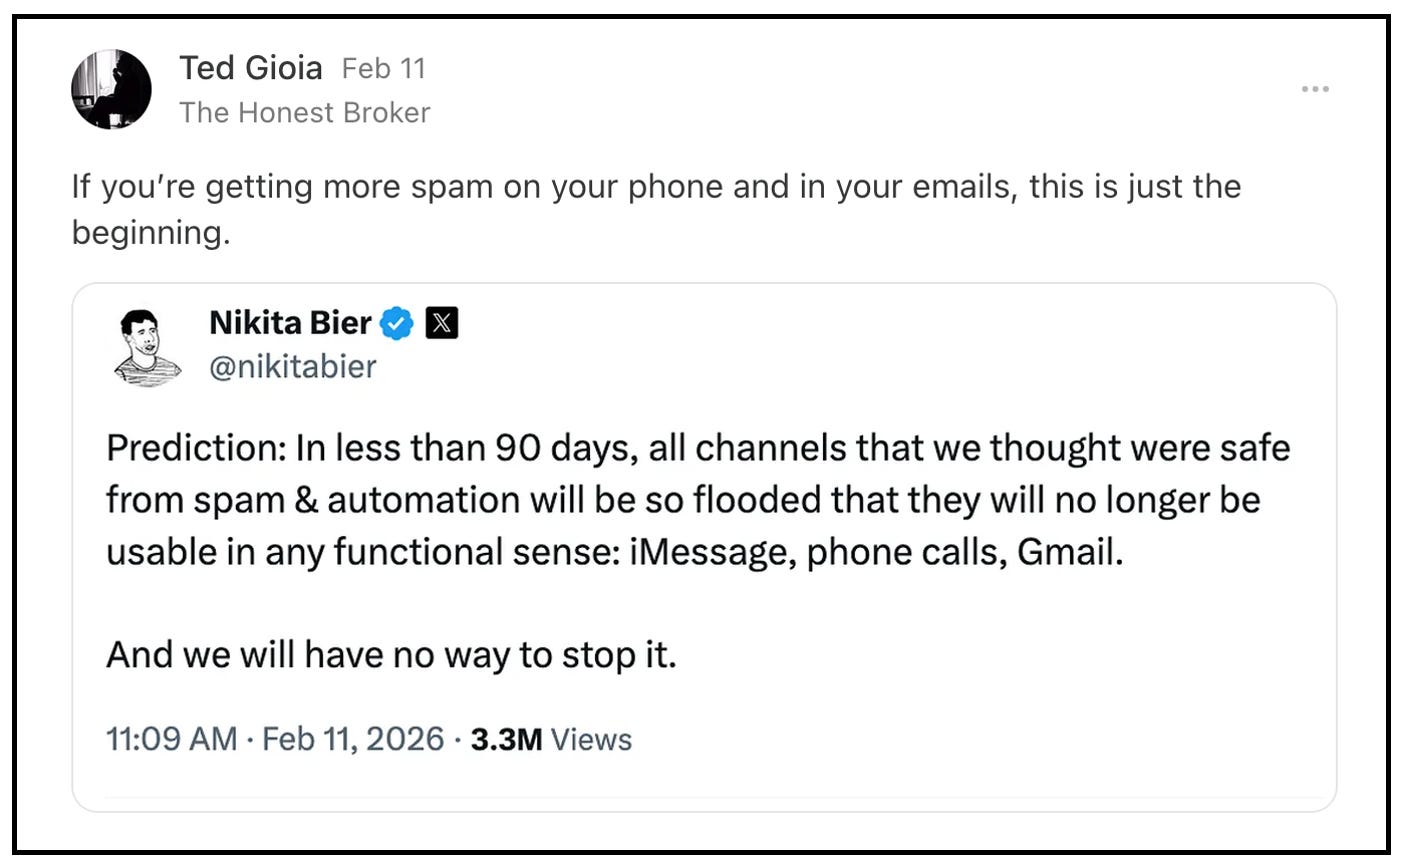
Task: Click the 3.3M Views count
Action: click(x=551, y=739)
